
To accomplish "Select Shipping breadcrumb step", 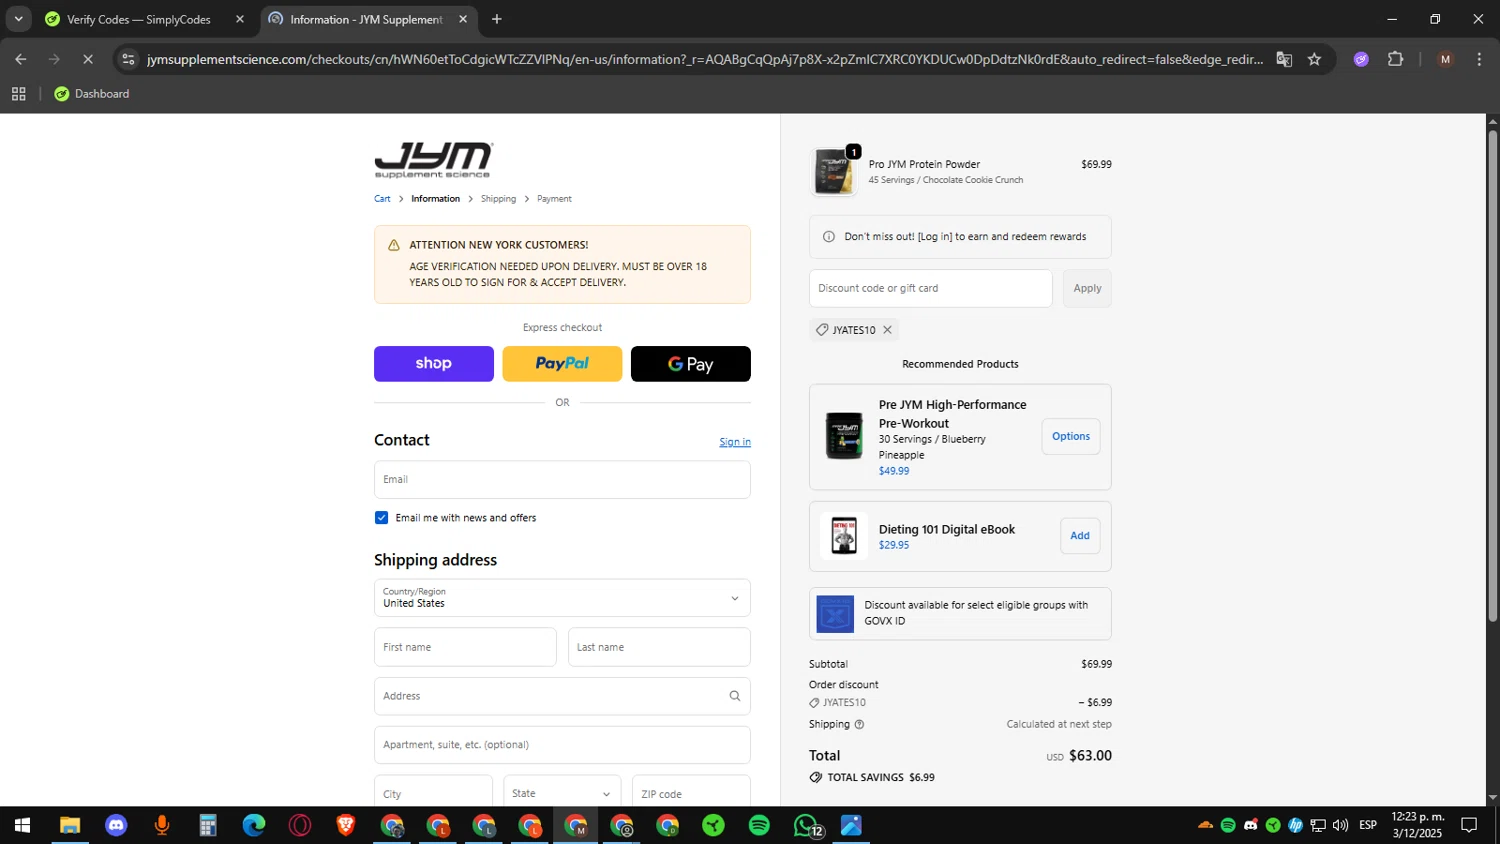I will (x=498, y=199).
